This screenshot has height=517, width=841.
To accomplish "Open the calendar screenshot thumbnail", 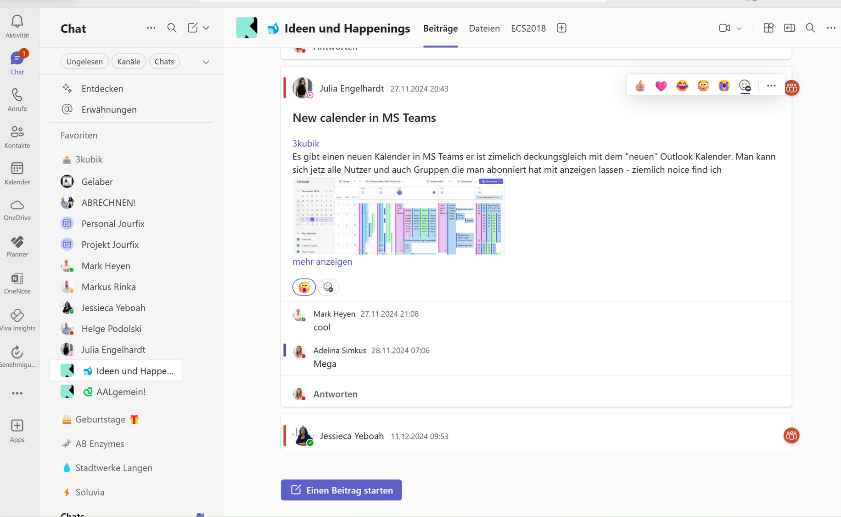I will coord(399,216).
